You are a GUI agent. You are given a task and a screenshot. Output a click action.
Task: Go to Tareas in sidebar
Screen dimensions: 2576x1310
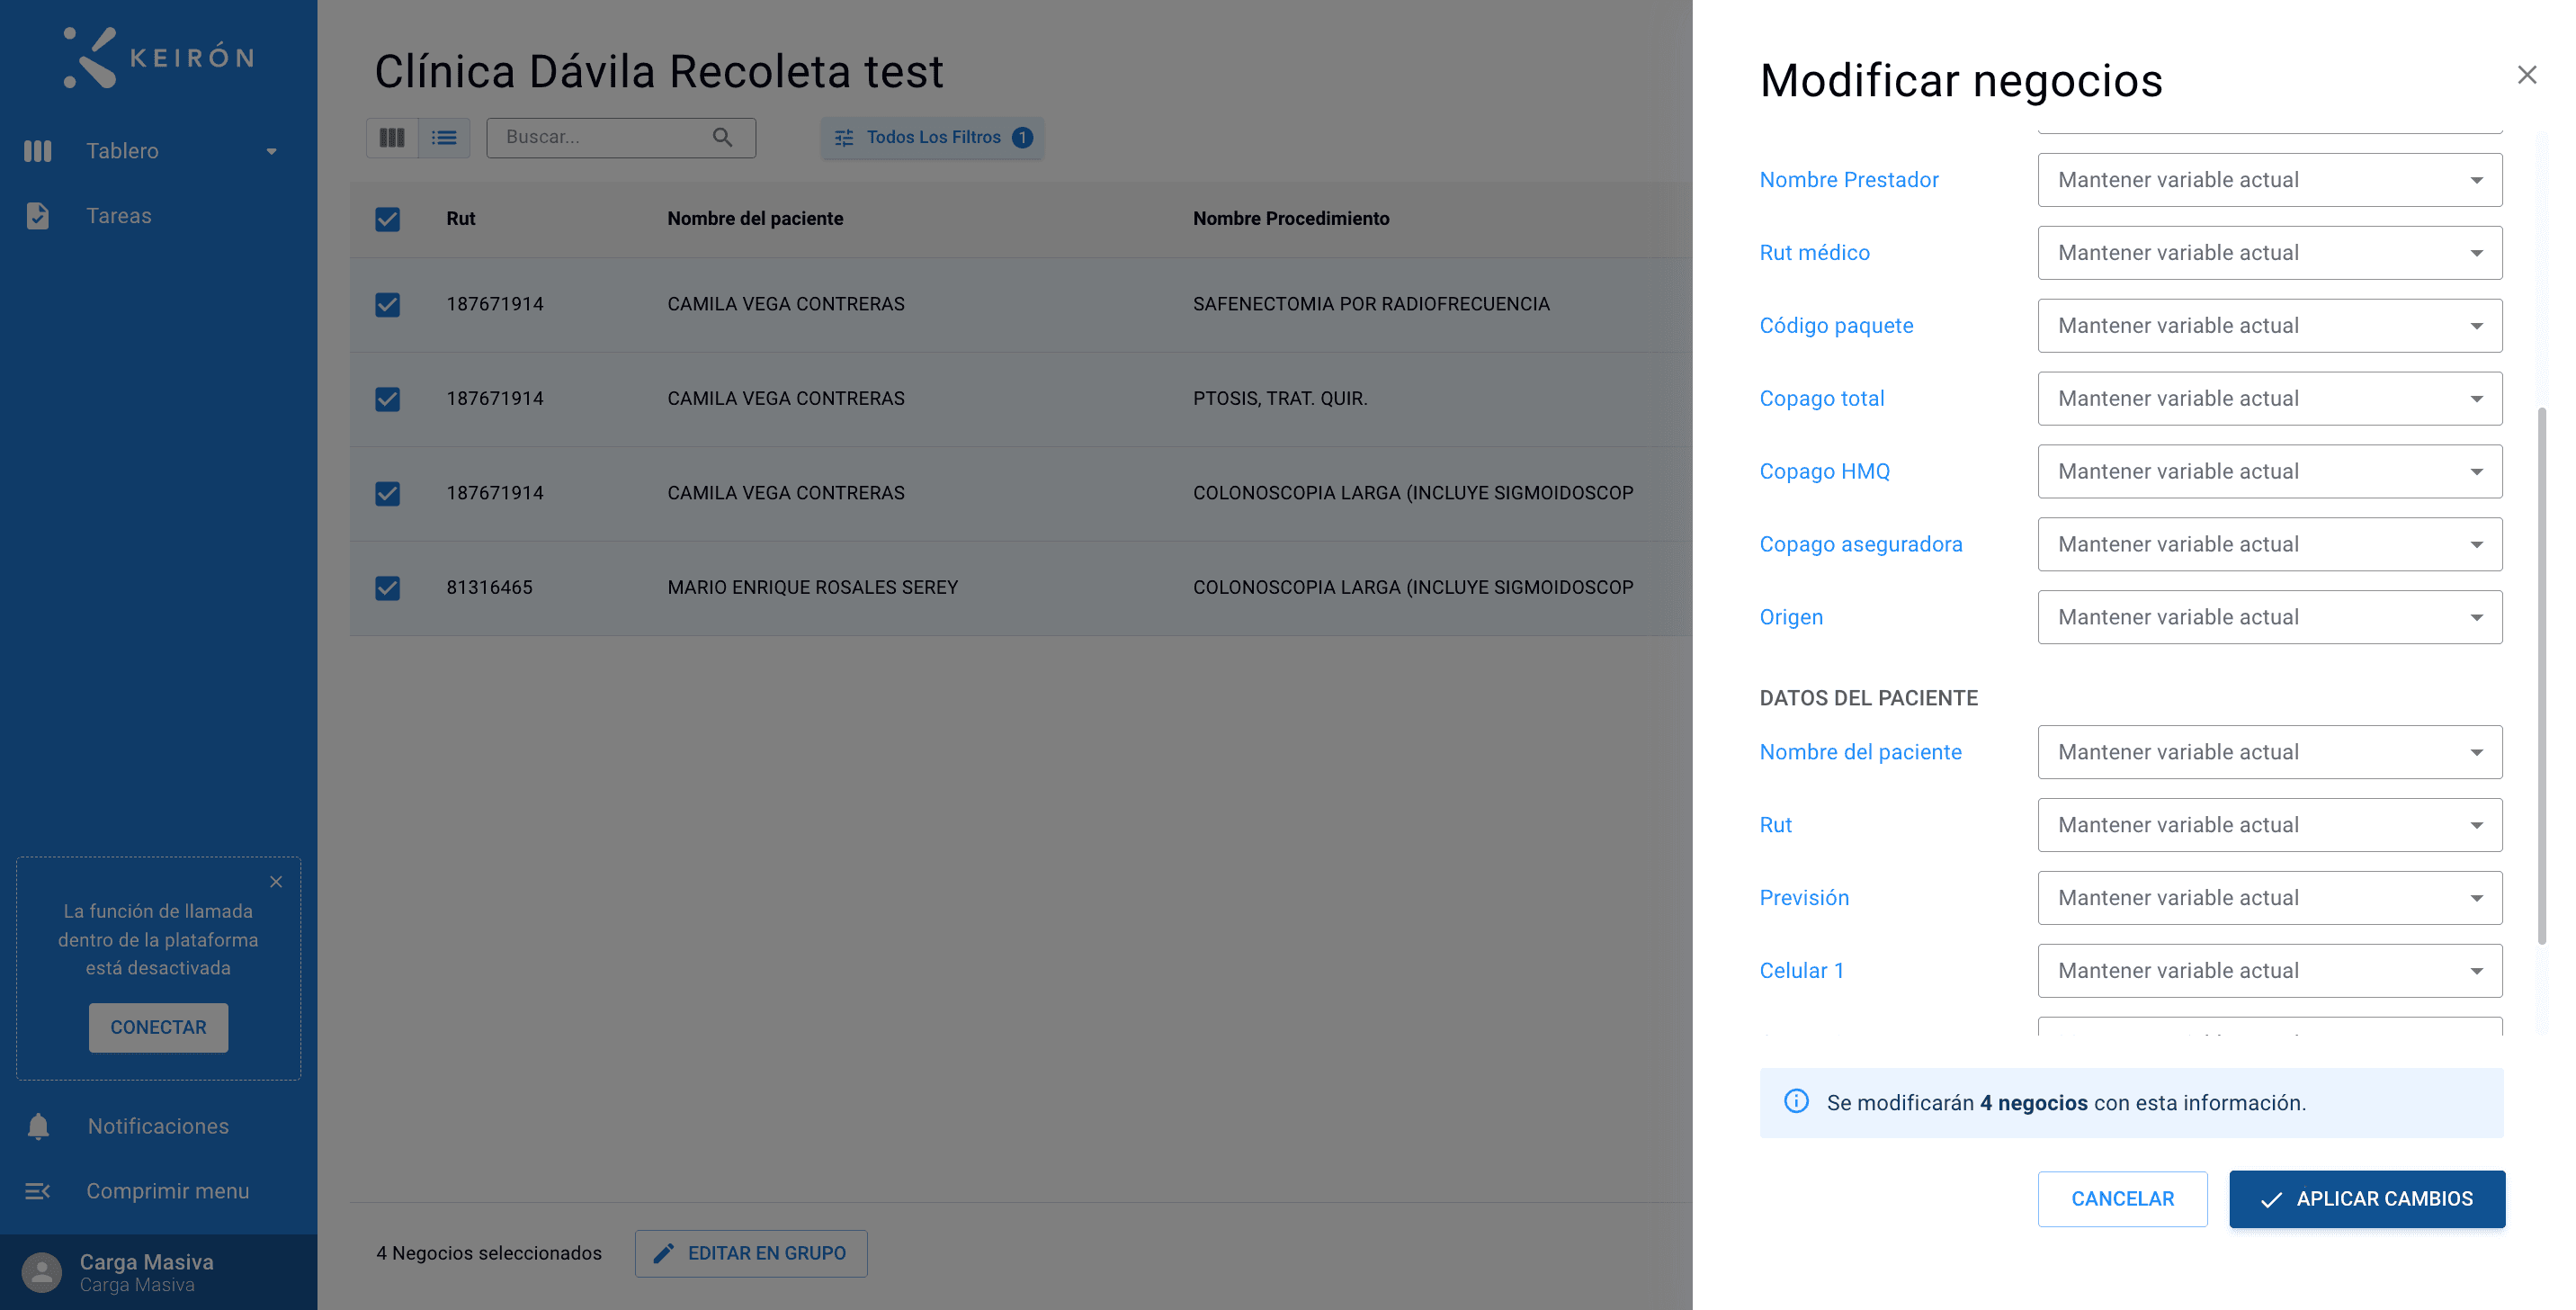118,216
